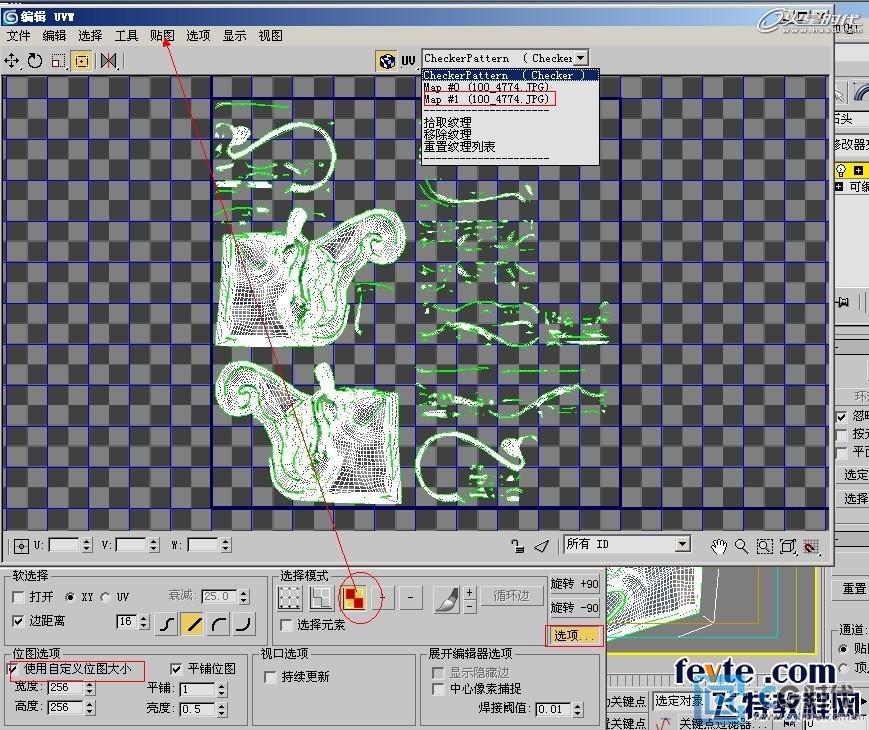Open the CheckerPattern texture dropdown arrow
The width and height of the screenshot is (869, 730).
581,58
